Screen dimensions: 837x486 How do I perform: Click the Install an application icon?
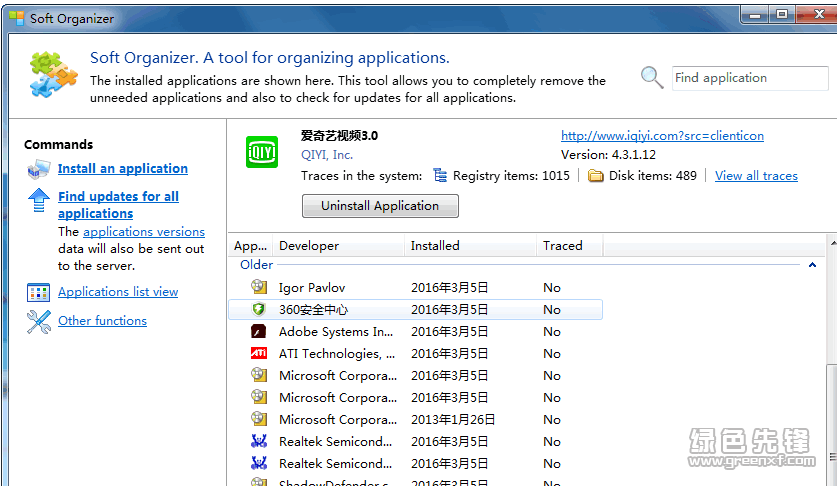38,169
